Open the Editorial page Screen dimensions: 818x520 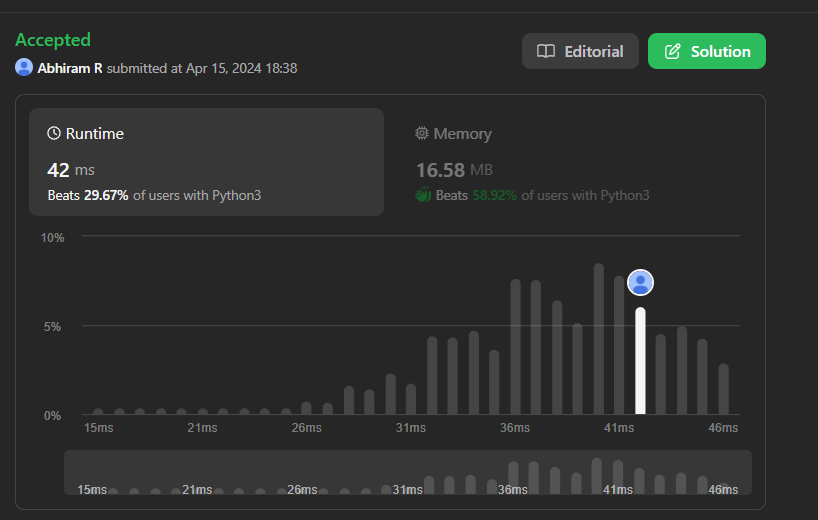(580, 51)
